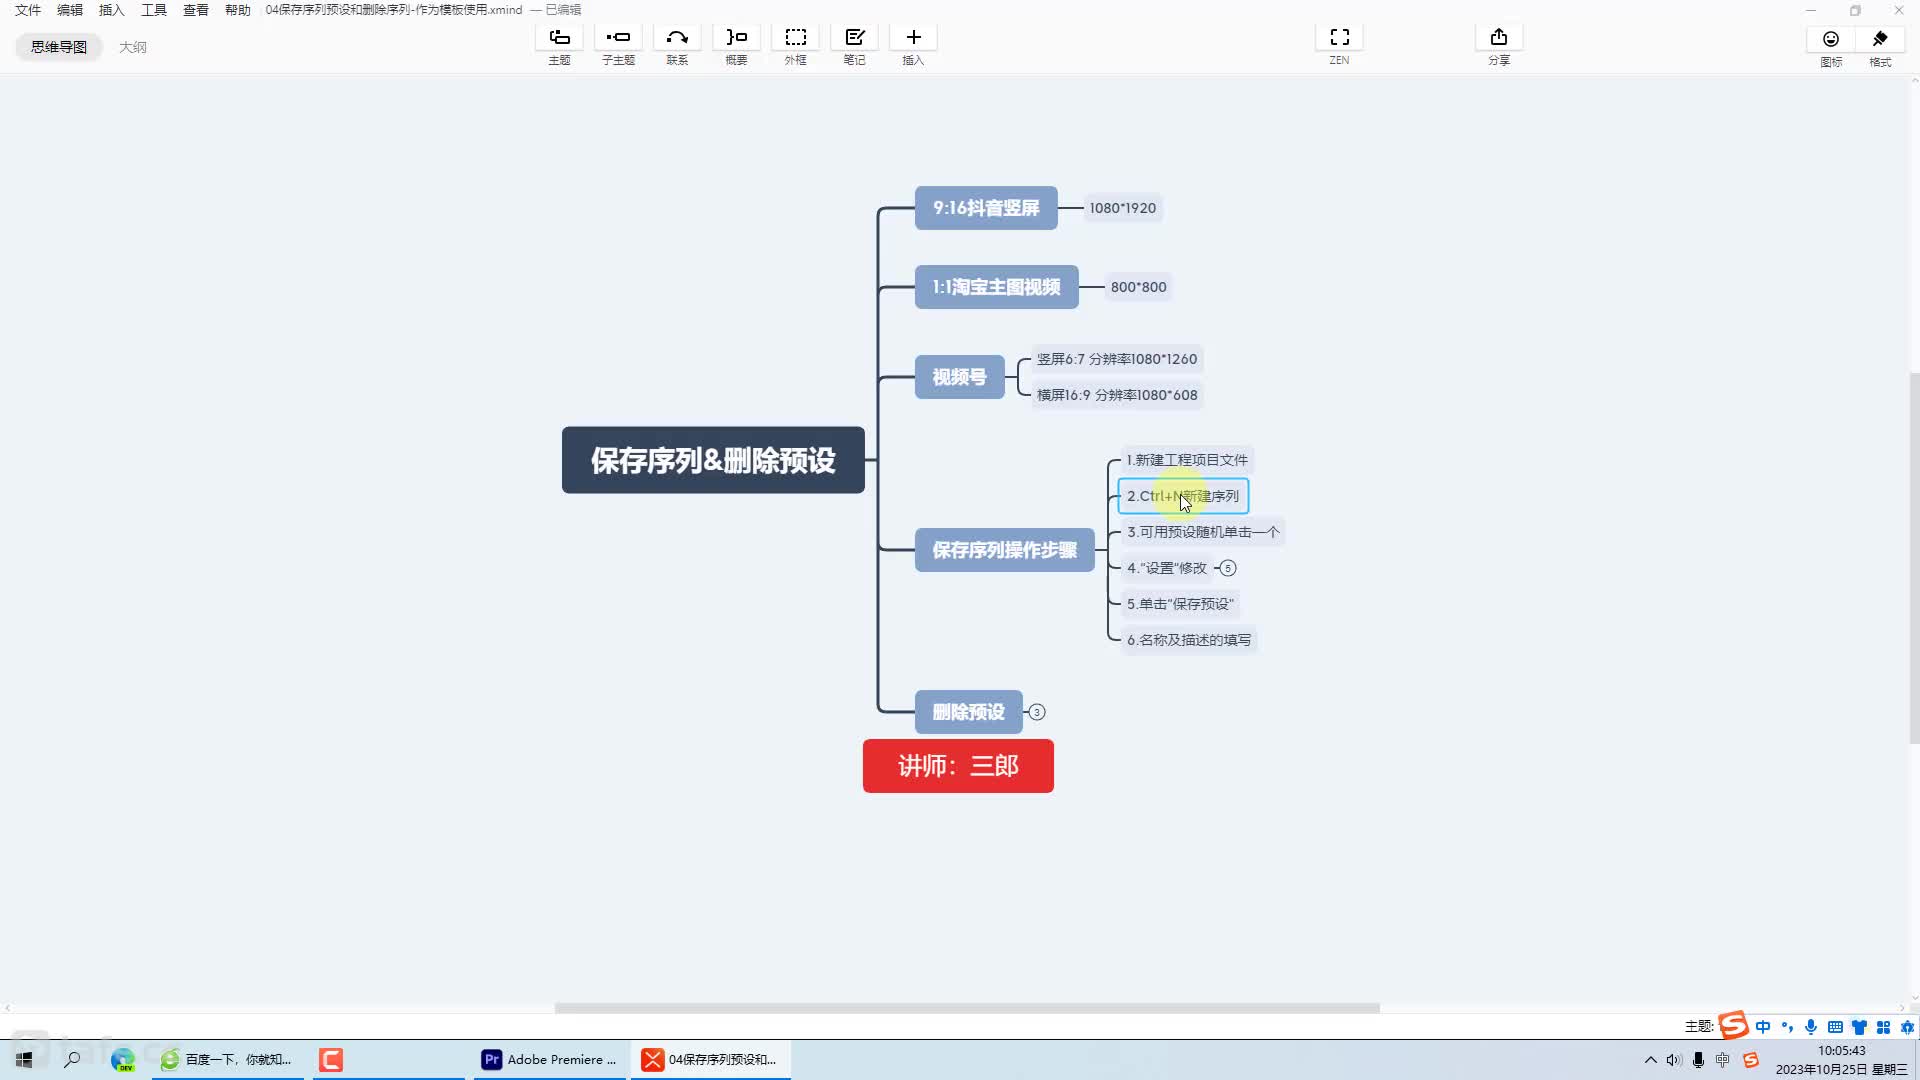Show hidden system tray icons

[x=1650, y=1060]
